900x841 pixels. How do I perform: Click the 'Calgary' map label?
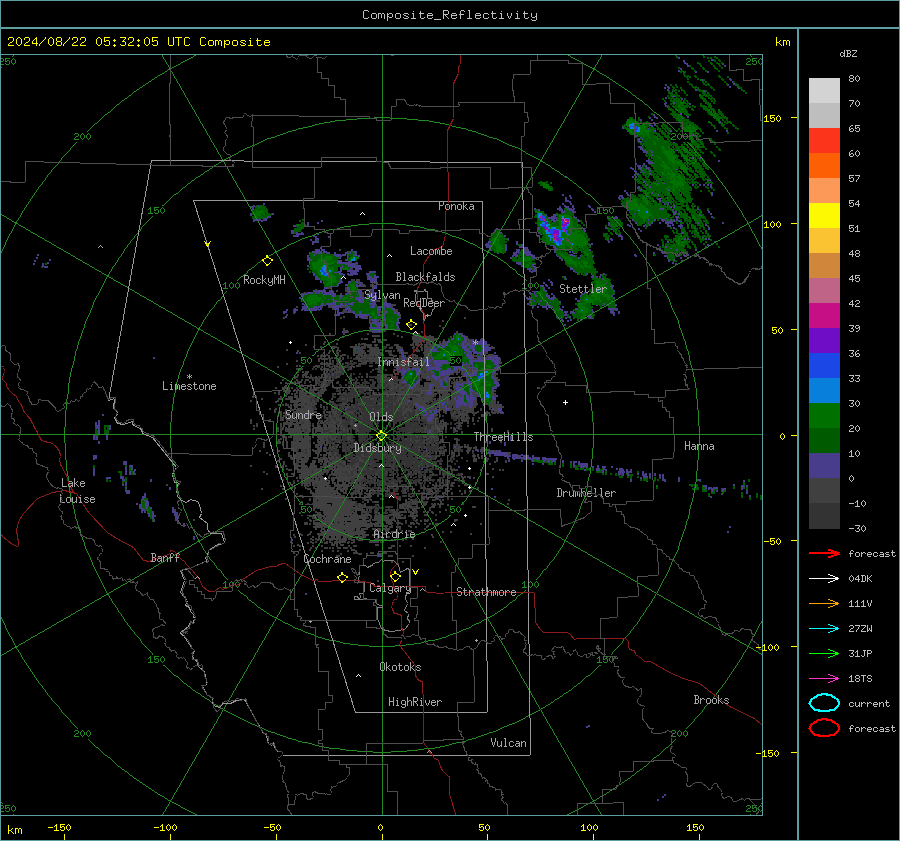tap(390, 588)
